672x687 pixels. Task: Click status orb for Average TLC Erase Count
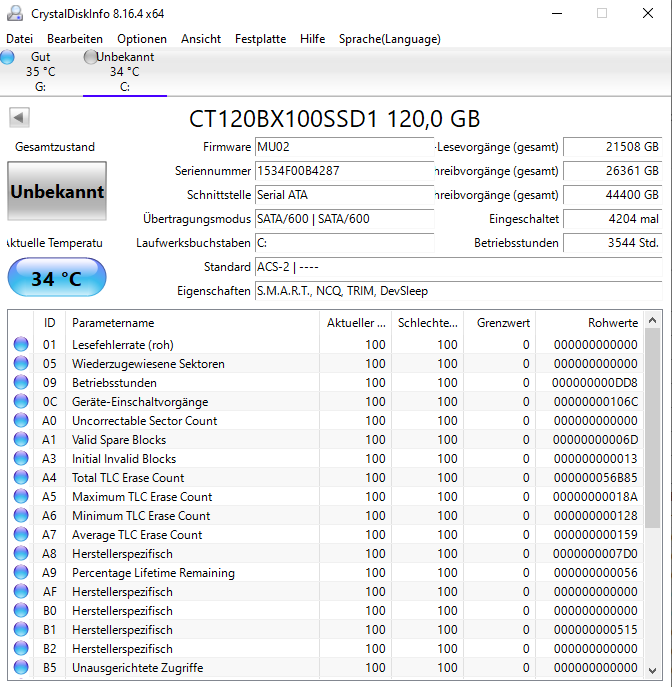[x=21, y=535]
